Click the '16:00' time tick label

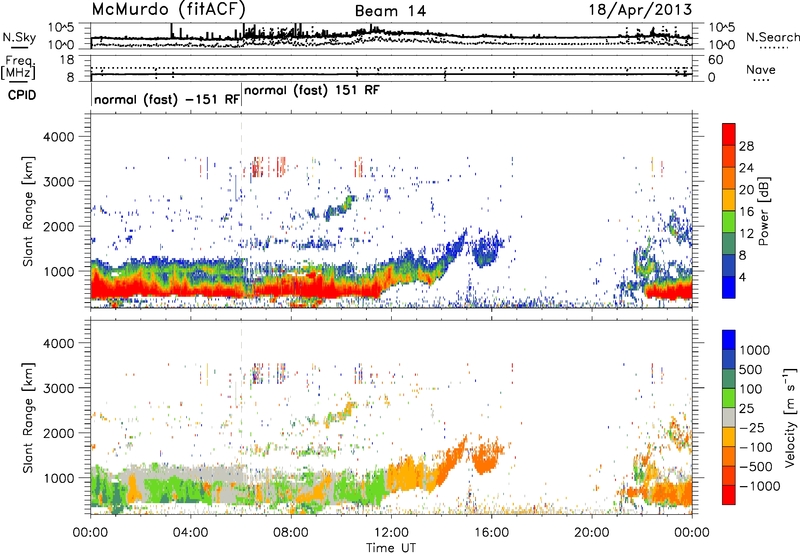tap(491, 533)
